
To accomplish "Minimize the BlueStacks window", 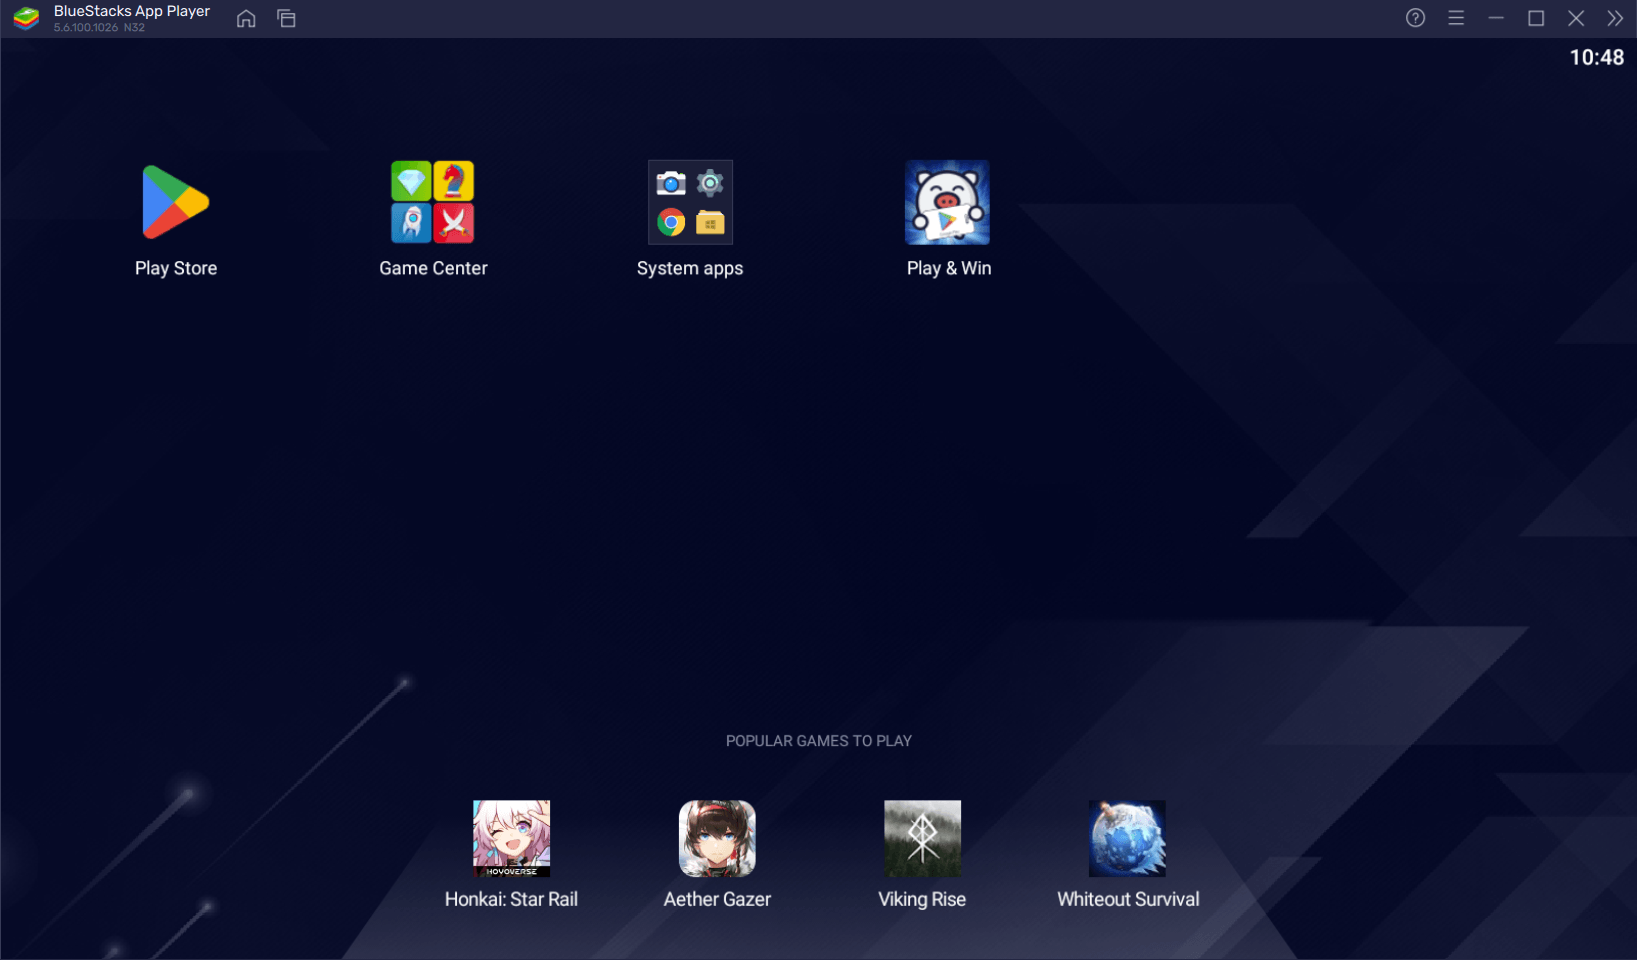I will [x=1496, y=18].
